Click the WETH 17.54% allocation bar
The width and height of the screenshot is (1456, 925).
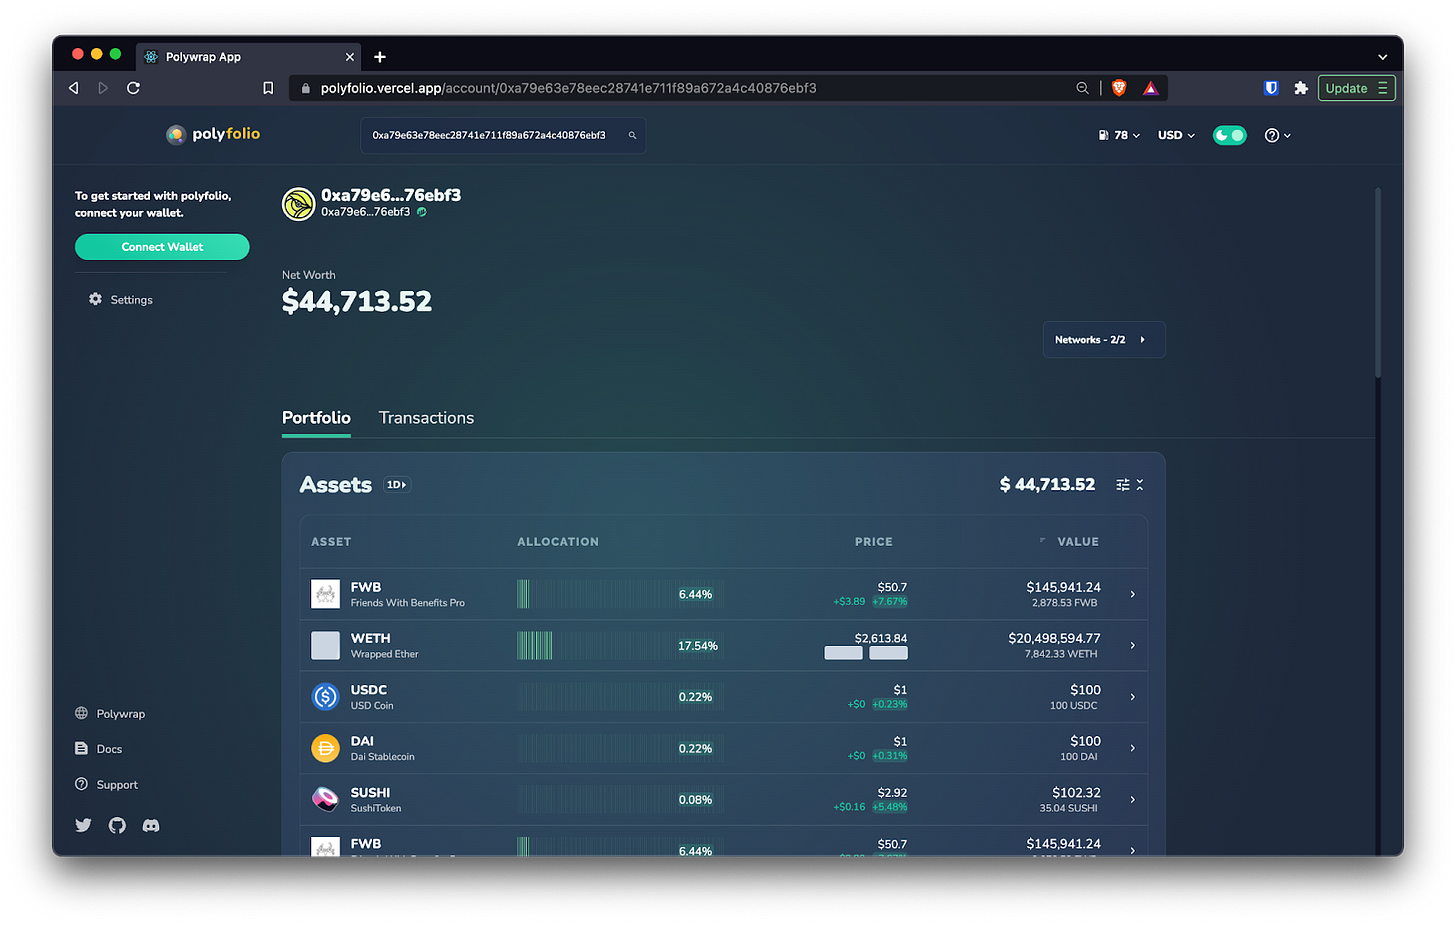tap(620, 646)
